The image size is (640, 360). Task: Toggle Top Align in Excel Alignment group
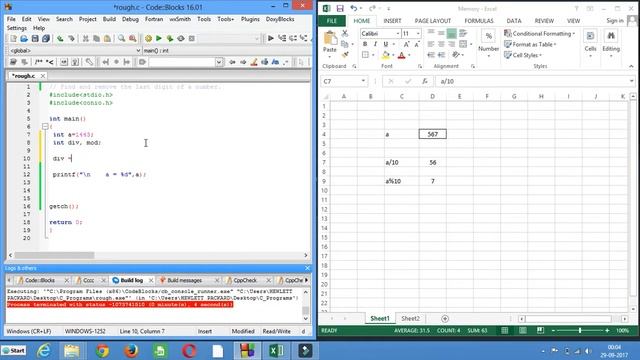tap(431, 33)
